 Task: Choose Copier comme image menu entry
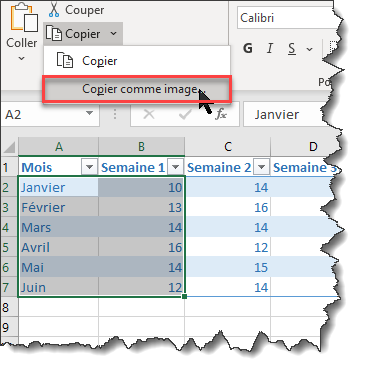[x=137, y=89]
